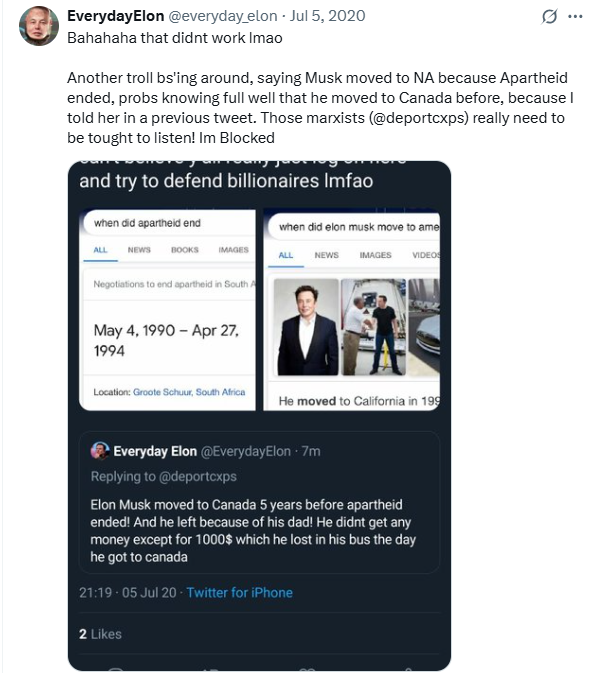Screen dimensions: 601x673
Task: Click the @everyday_elon handle
Action: (x=211, y=15)
